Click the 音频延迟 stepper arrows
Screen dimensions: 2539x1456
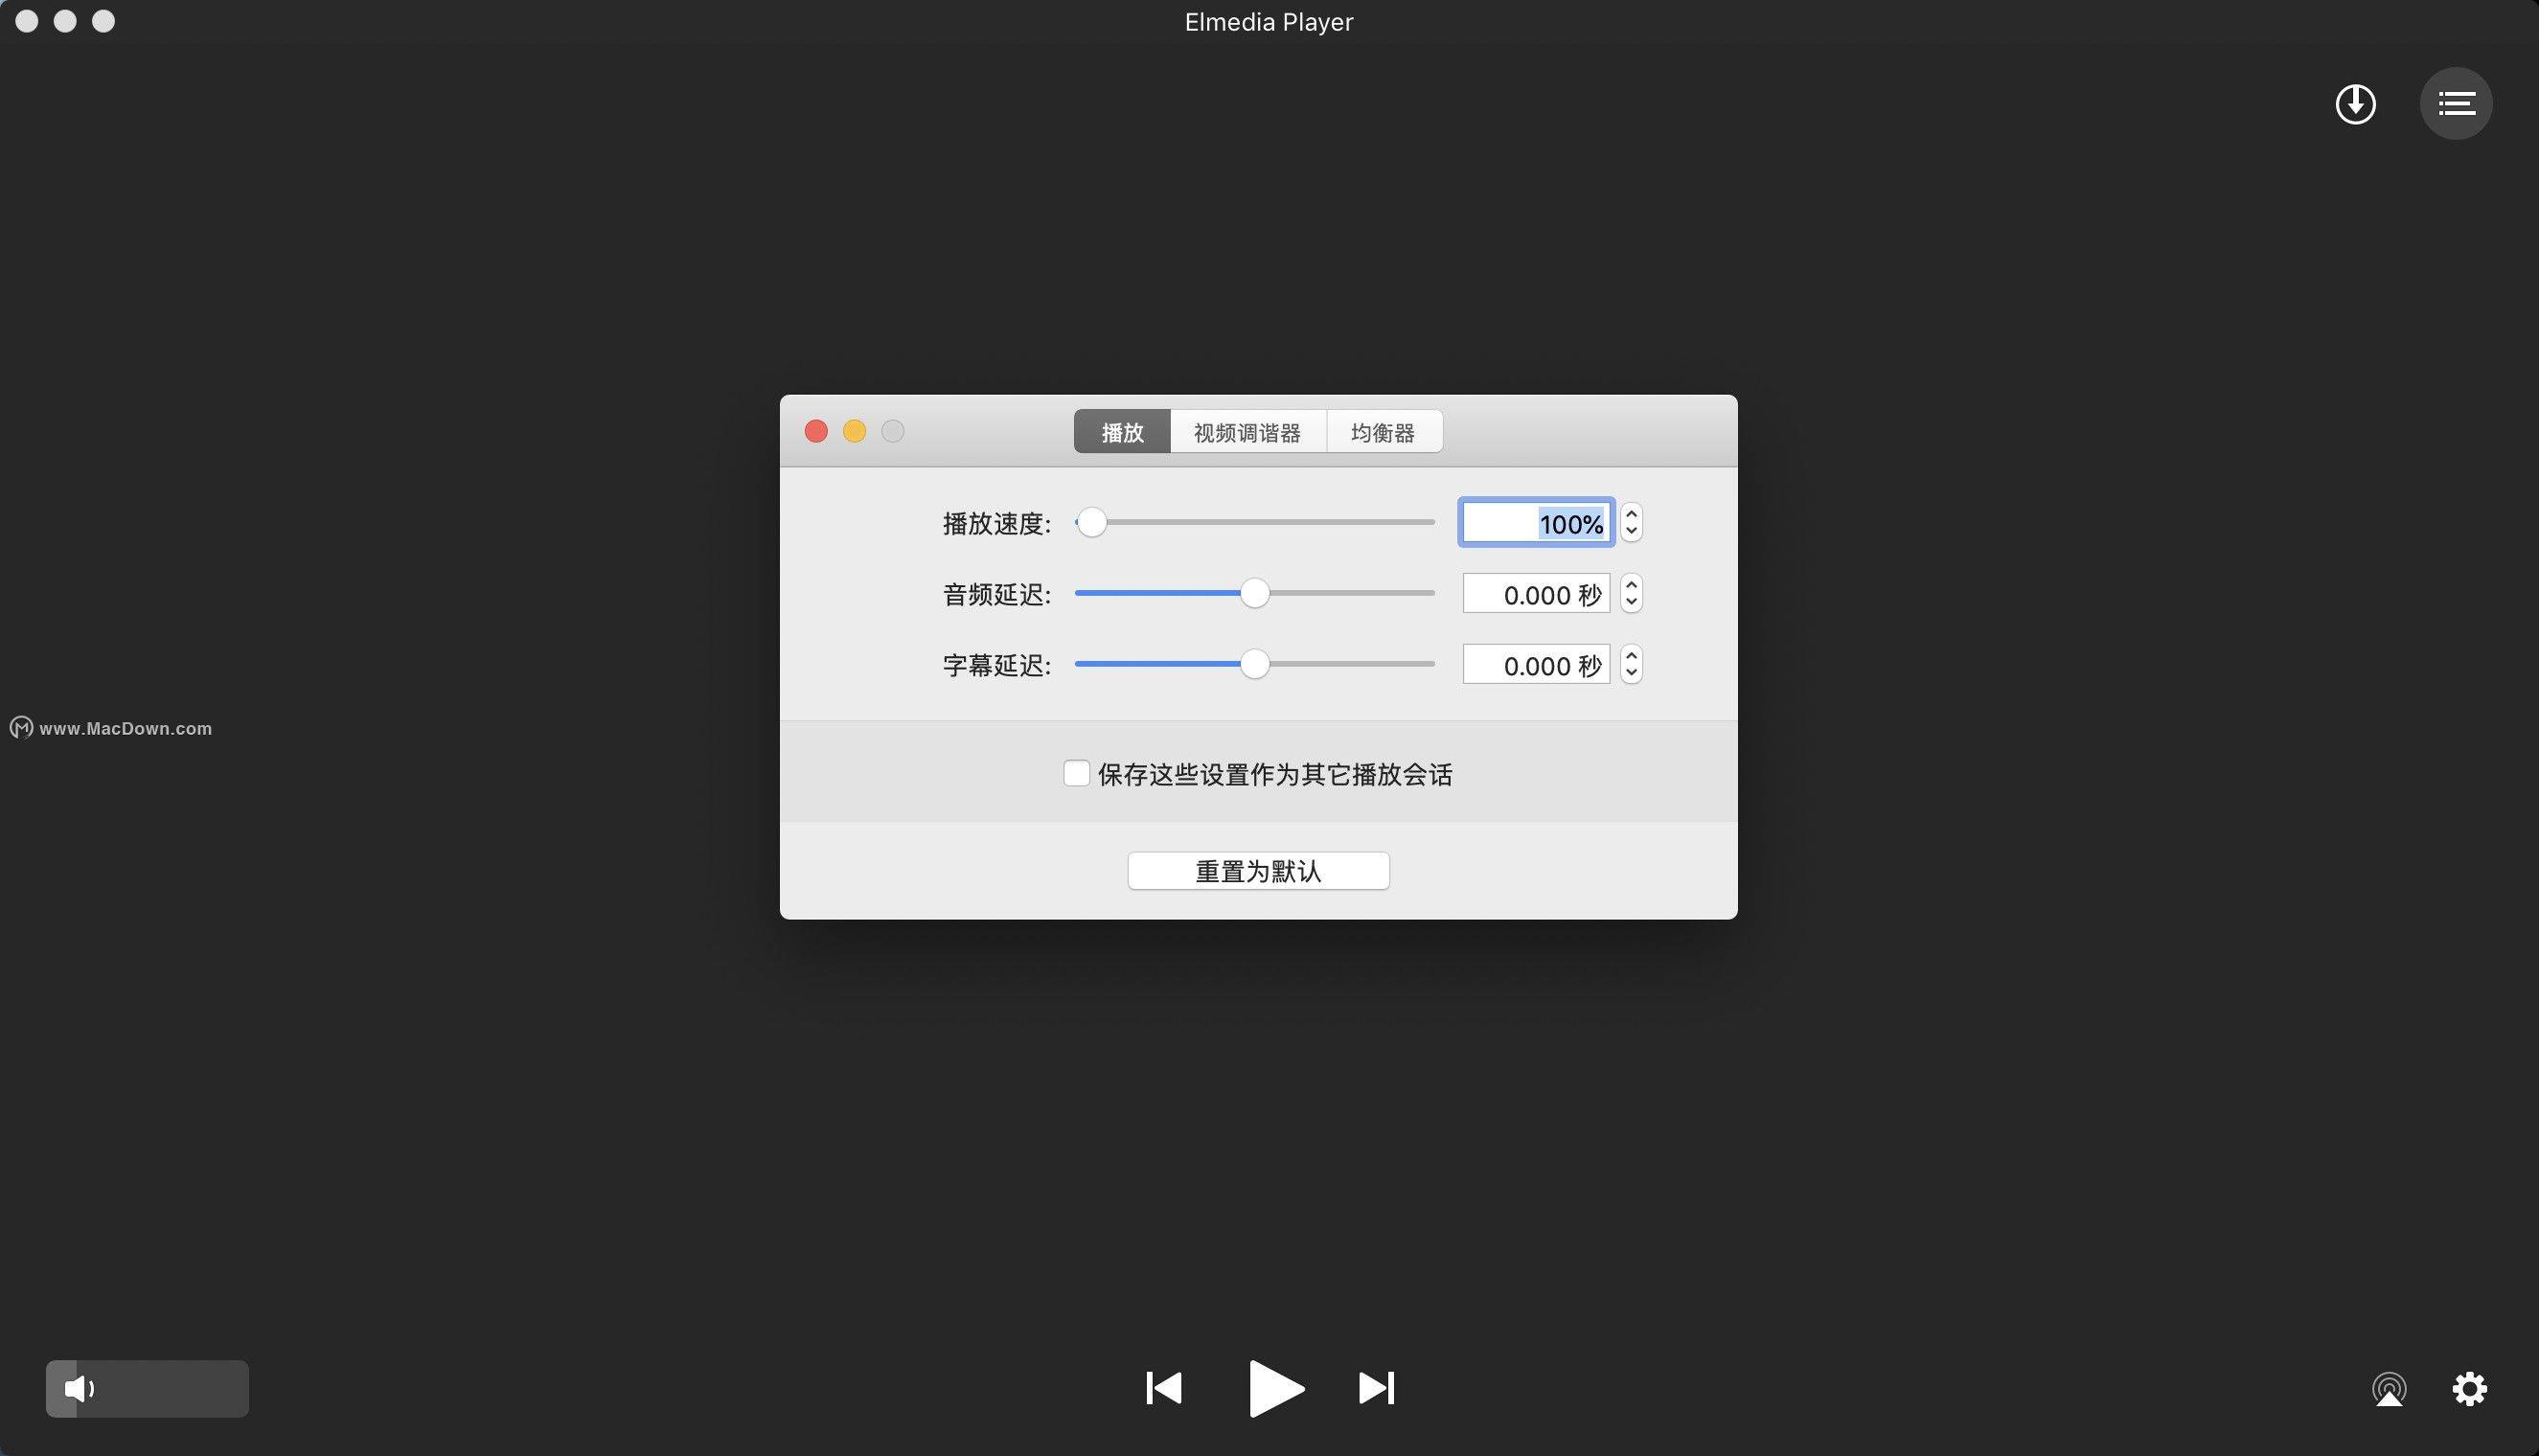tap(1631, 593)
